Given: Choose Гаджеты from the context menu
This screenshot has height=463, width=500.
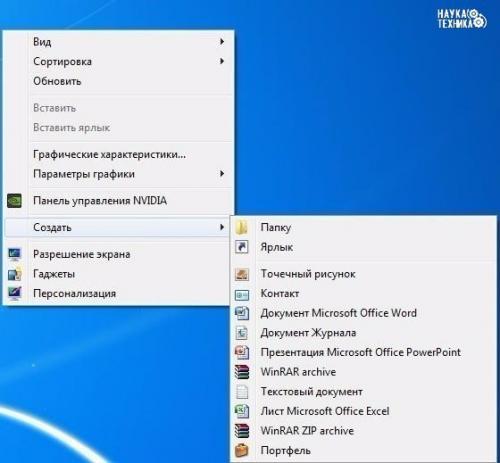Looking at the screenshot, I should pos(118,274).
